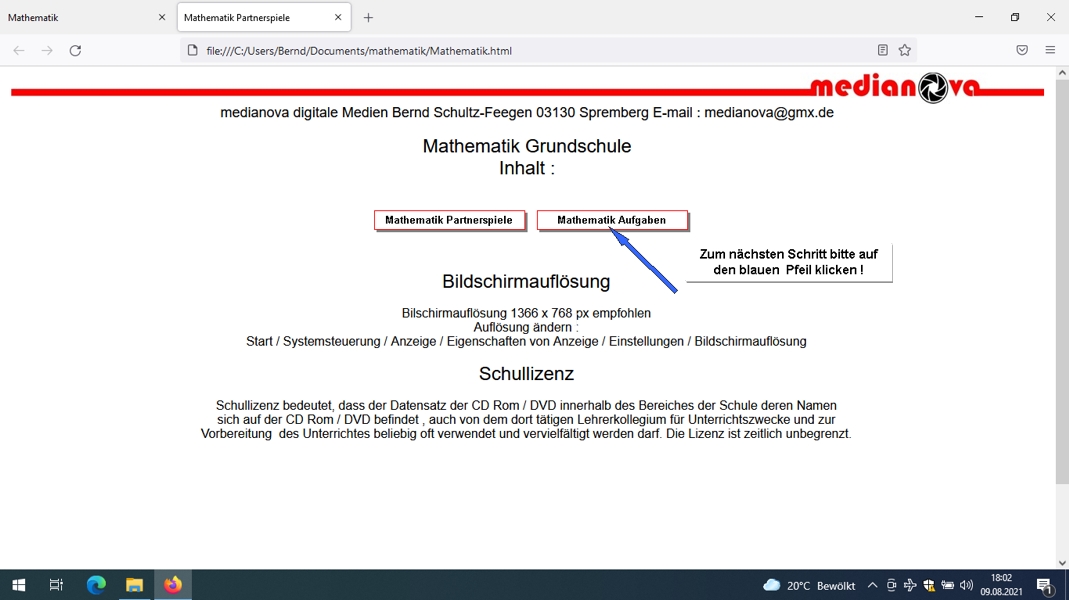Reload the page with the refresh icon
Viewport: 1069px width, 600px height.
(76, 50)
